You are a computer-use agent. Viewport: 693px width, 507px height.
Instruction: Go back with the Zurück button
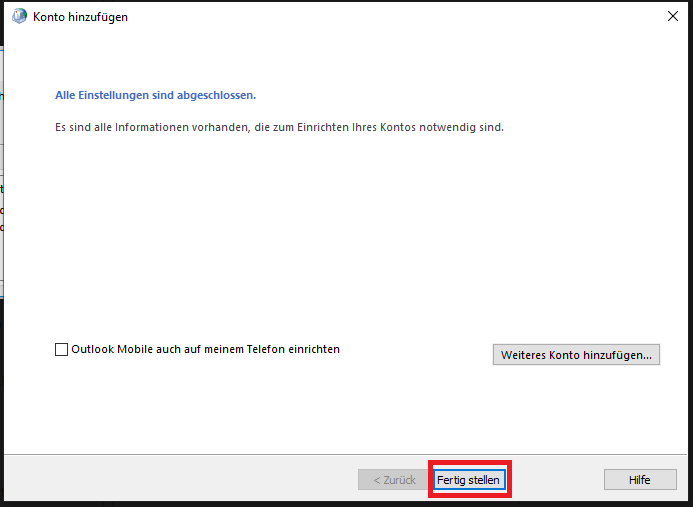click(394, 480)
